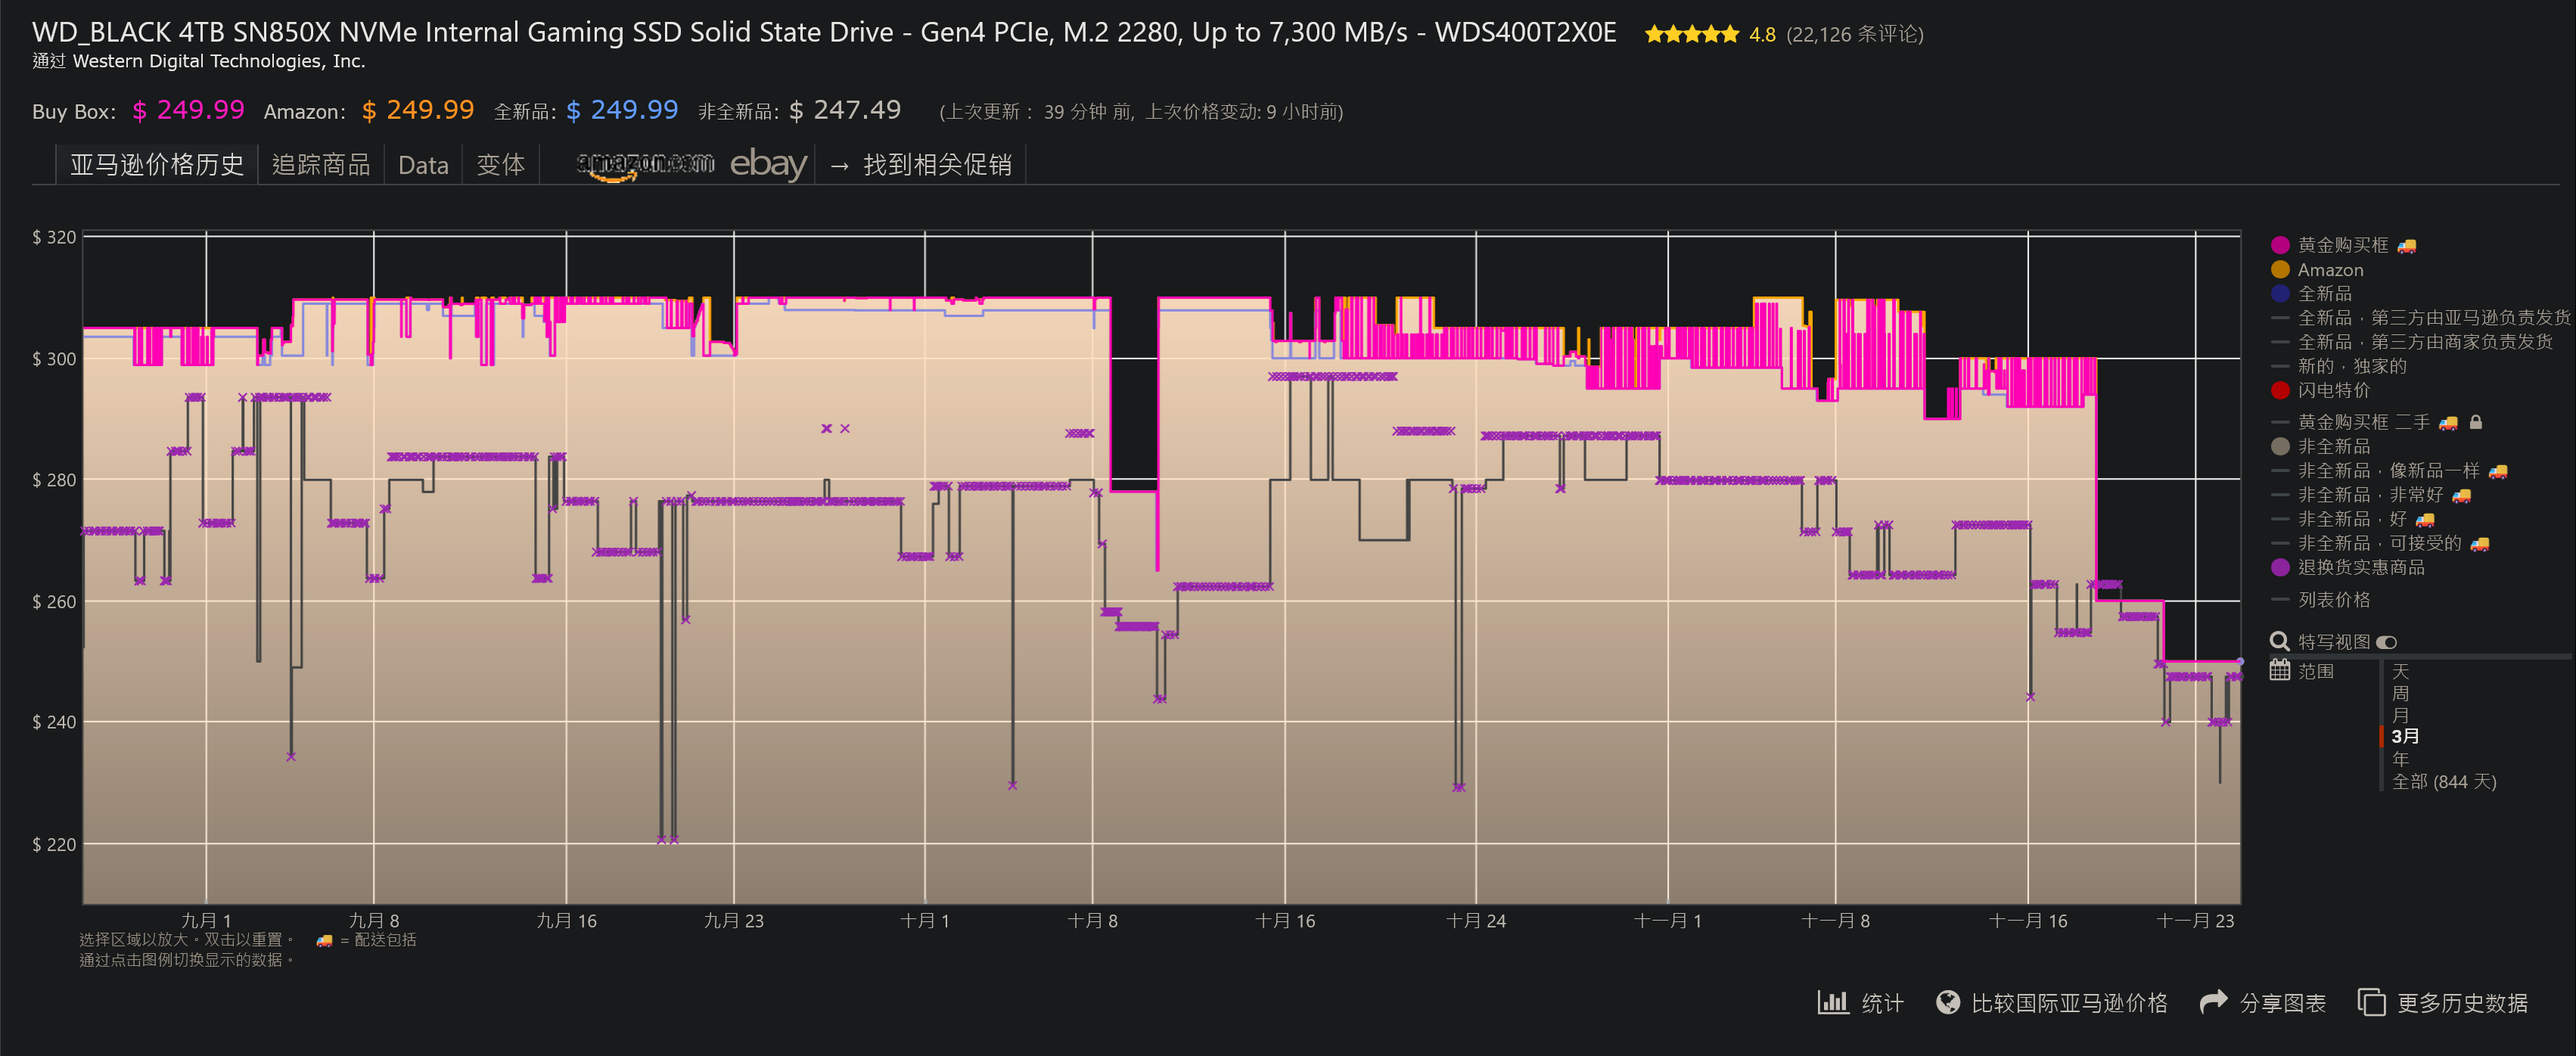2576x1056 pixels.
Task: Click the delivery truck icon next to 黄金购买框
Action: (x=2407, y=246)
